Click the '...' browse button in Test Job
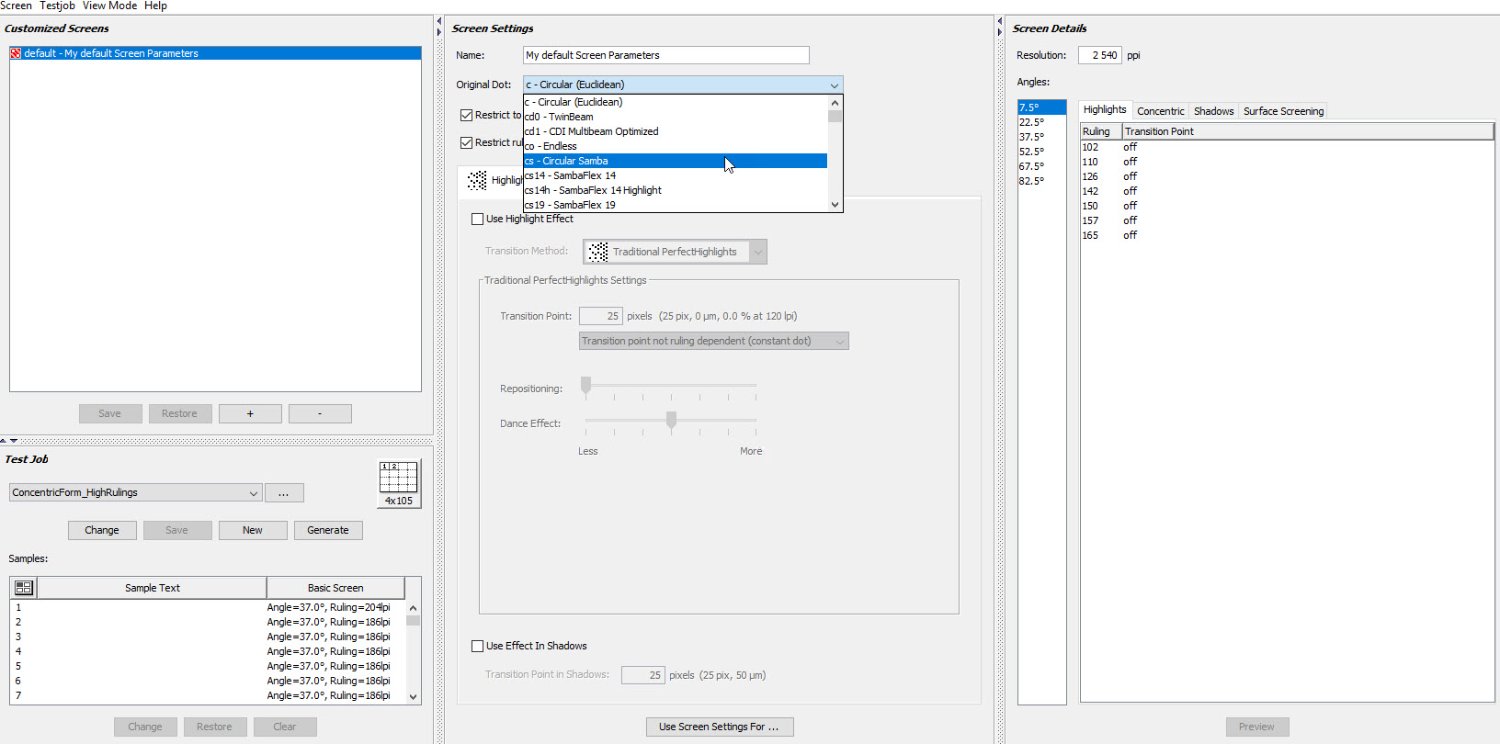1500x744 pixels. (284, 493)
